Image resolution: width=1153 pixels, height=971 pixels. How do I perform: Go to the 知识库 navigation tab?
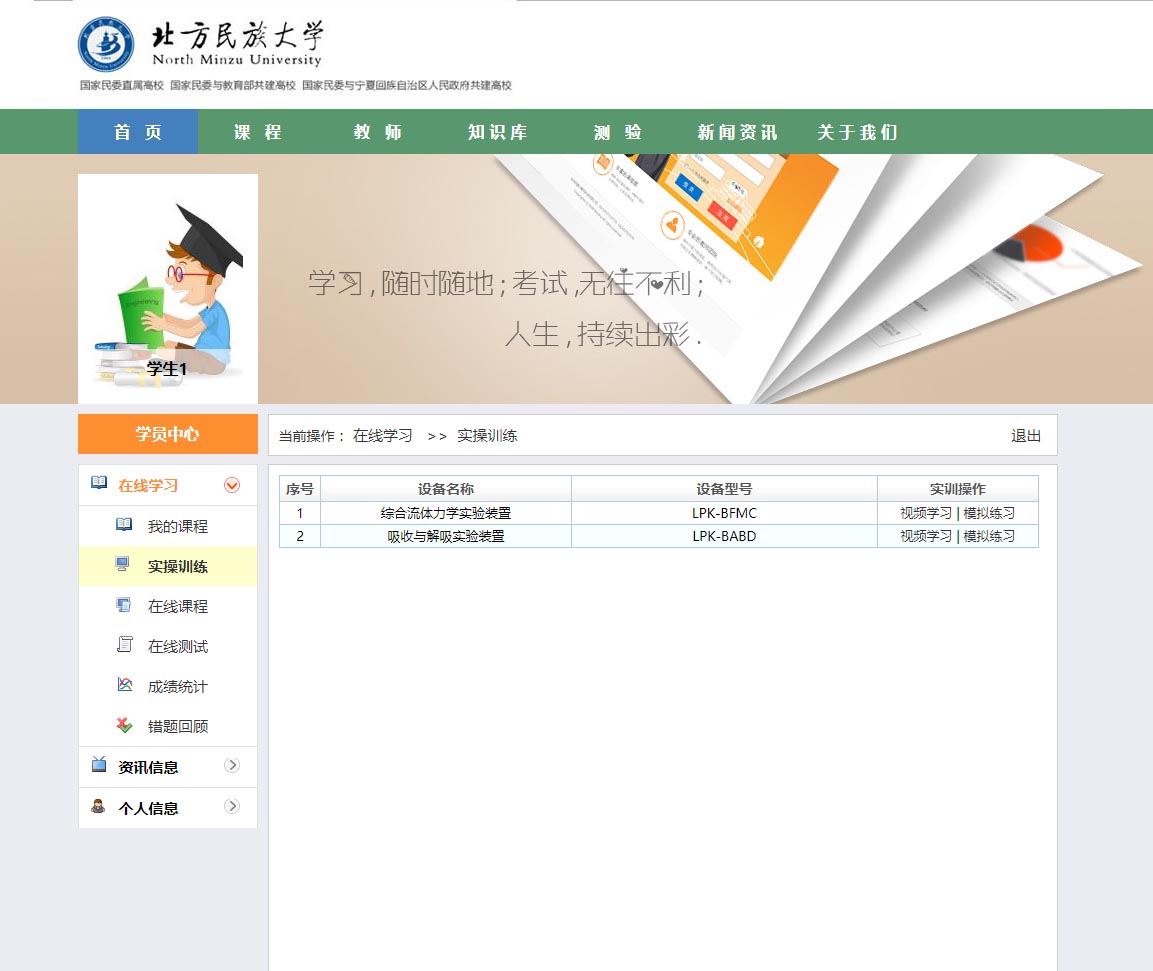pos(497,132)
